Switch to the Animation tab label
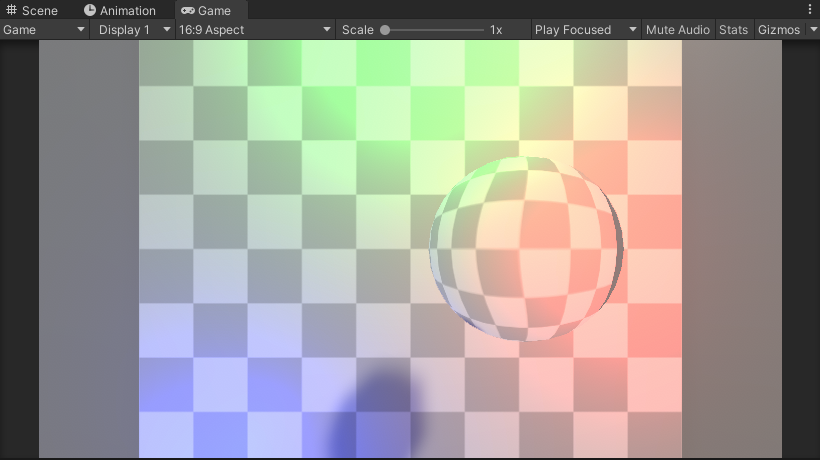Viewport: 820px width, 460px height. click(128, 10)
